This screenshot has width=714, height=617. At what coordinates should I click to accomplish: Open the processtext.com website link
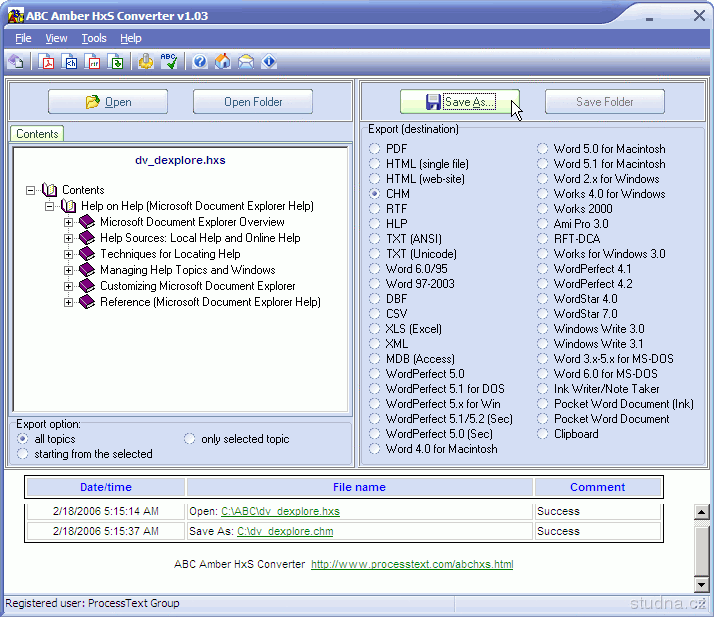pyautogui.click(x=412, y=564)
